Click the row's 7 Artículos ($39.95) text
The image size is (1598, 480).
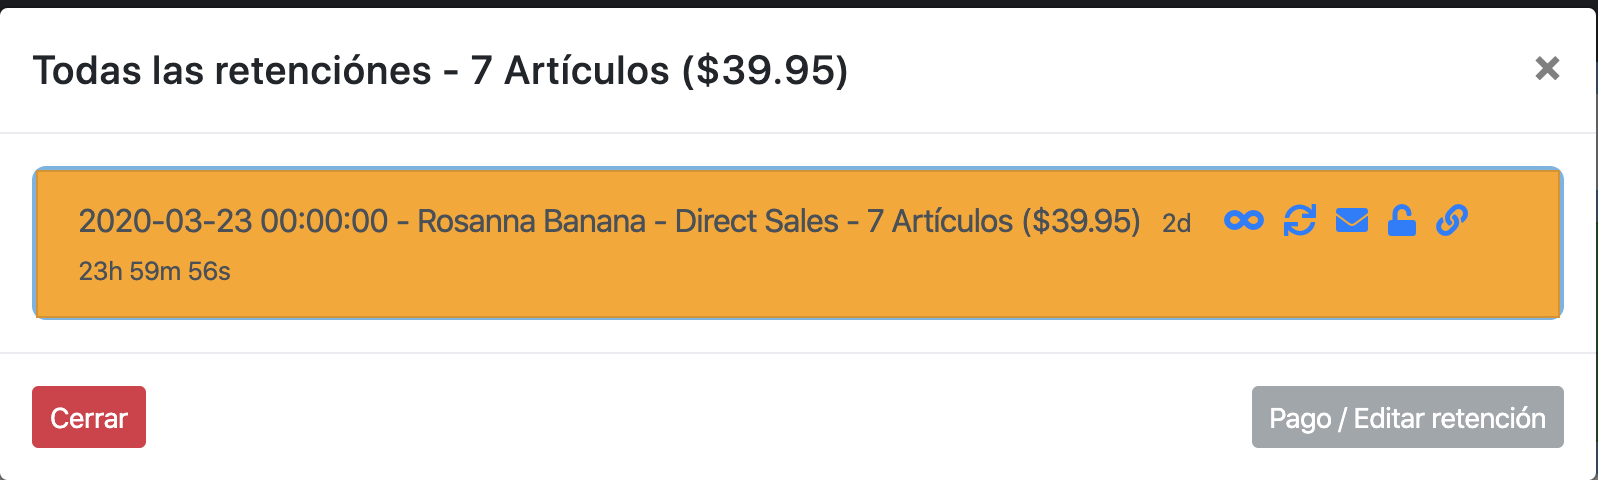click(x=1003, y=221)
